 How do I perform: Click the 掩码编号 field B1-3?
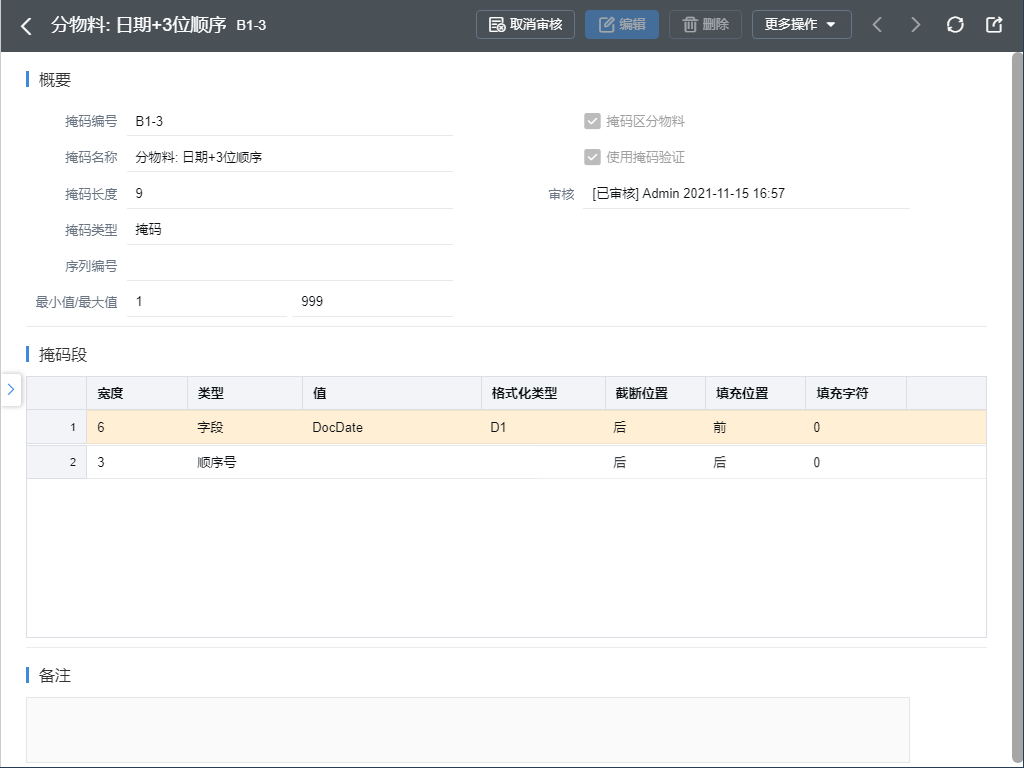(290, 121)
